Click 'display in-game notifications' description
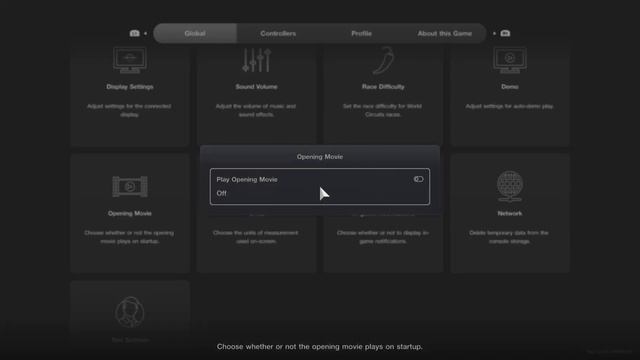The image size is (640, 360). (x=383, y=237)
